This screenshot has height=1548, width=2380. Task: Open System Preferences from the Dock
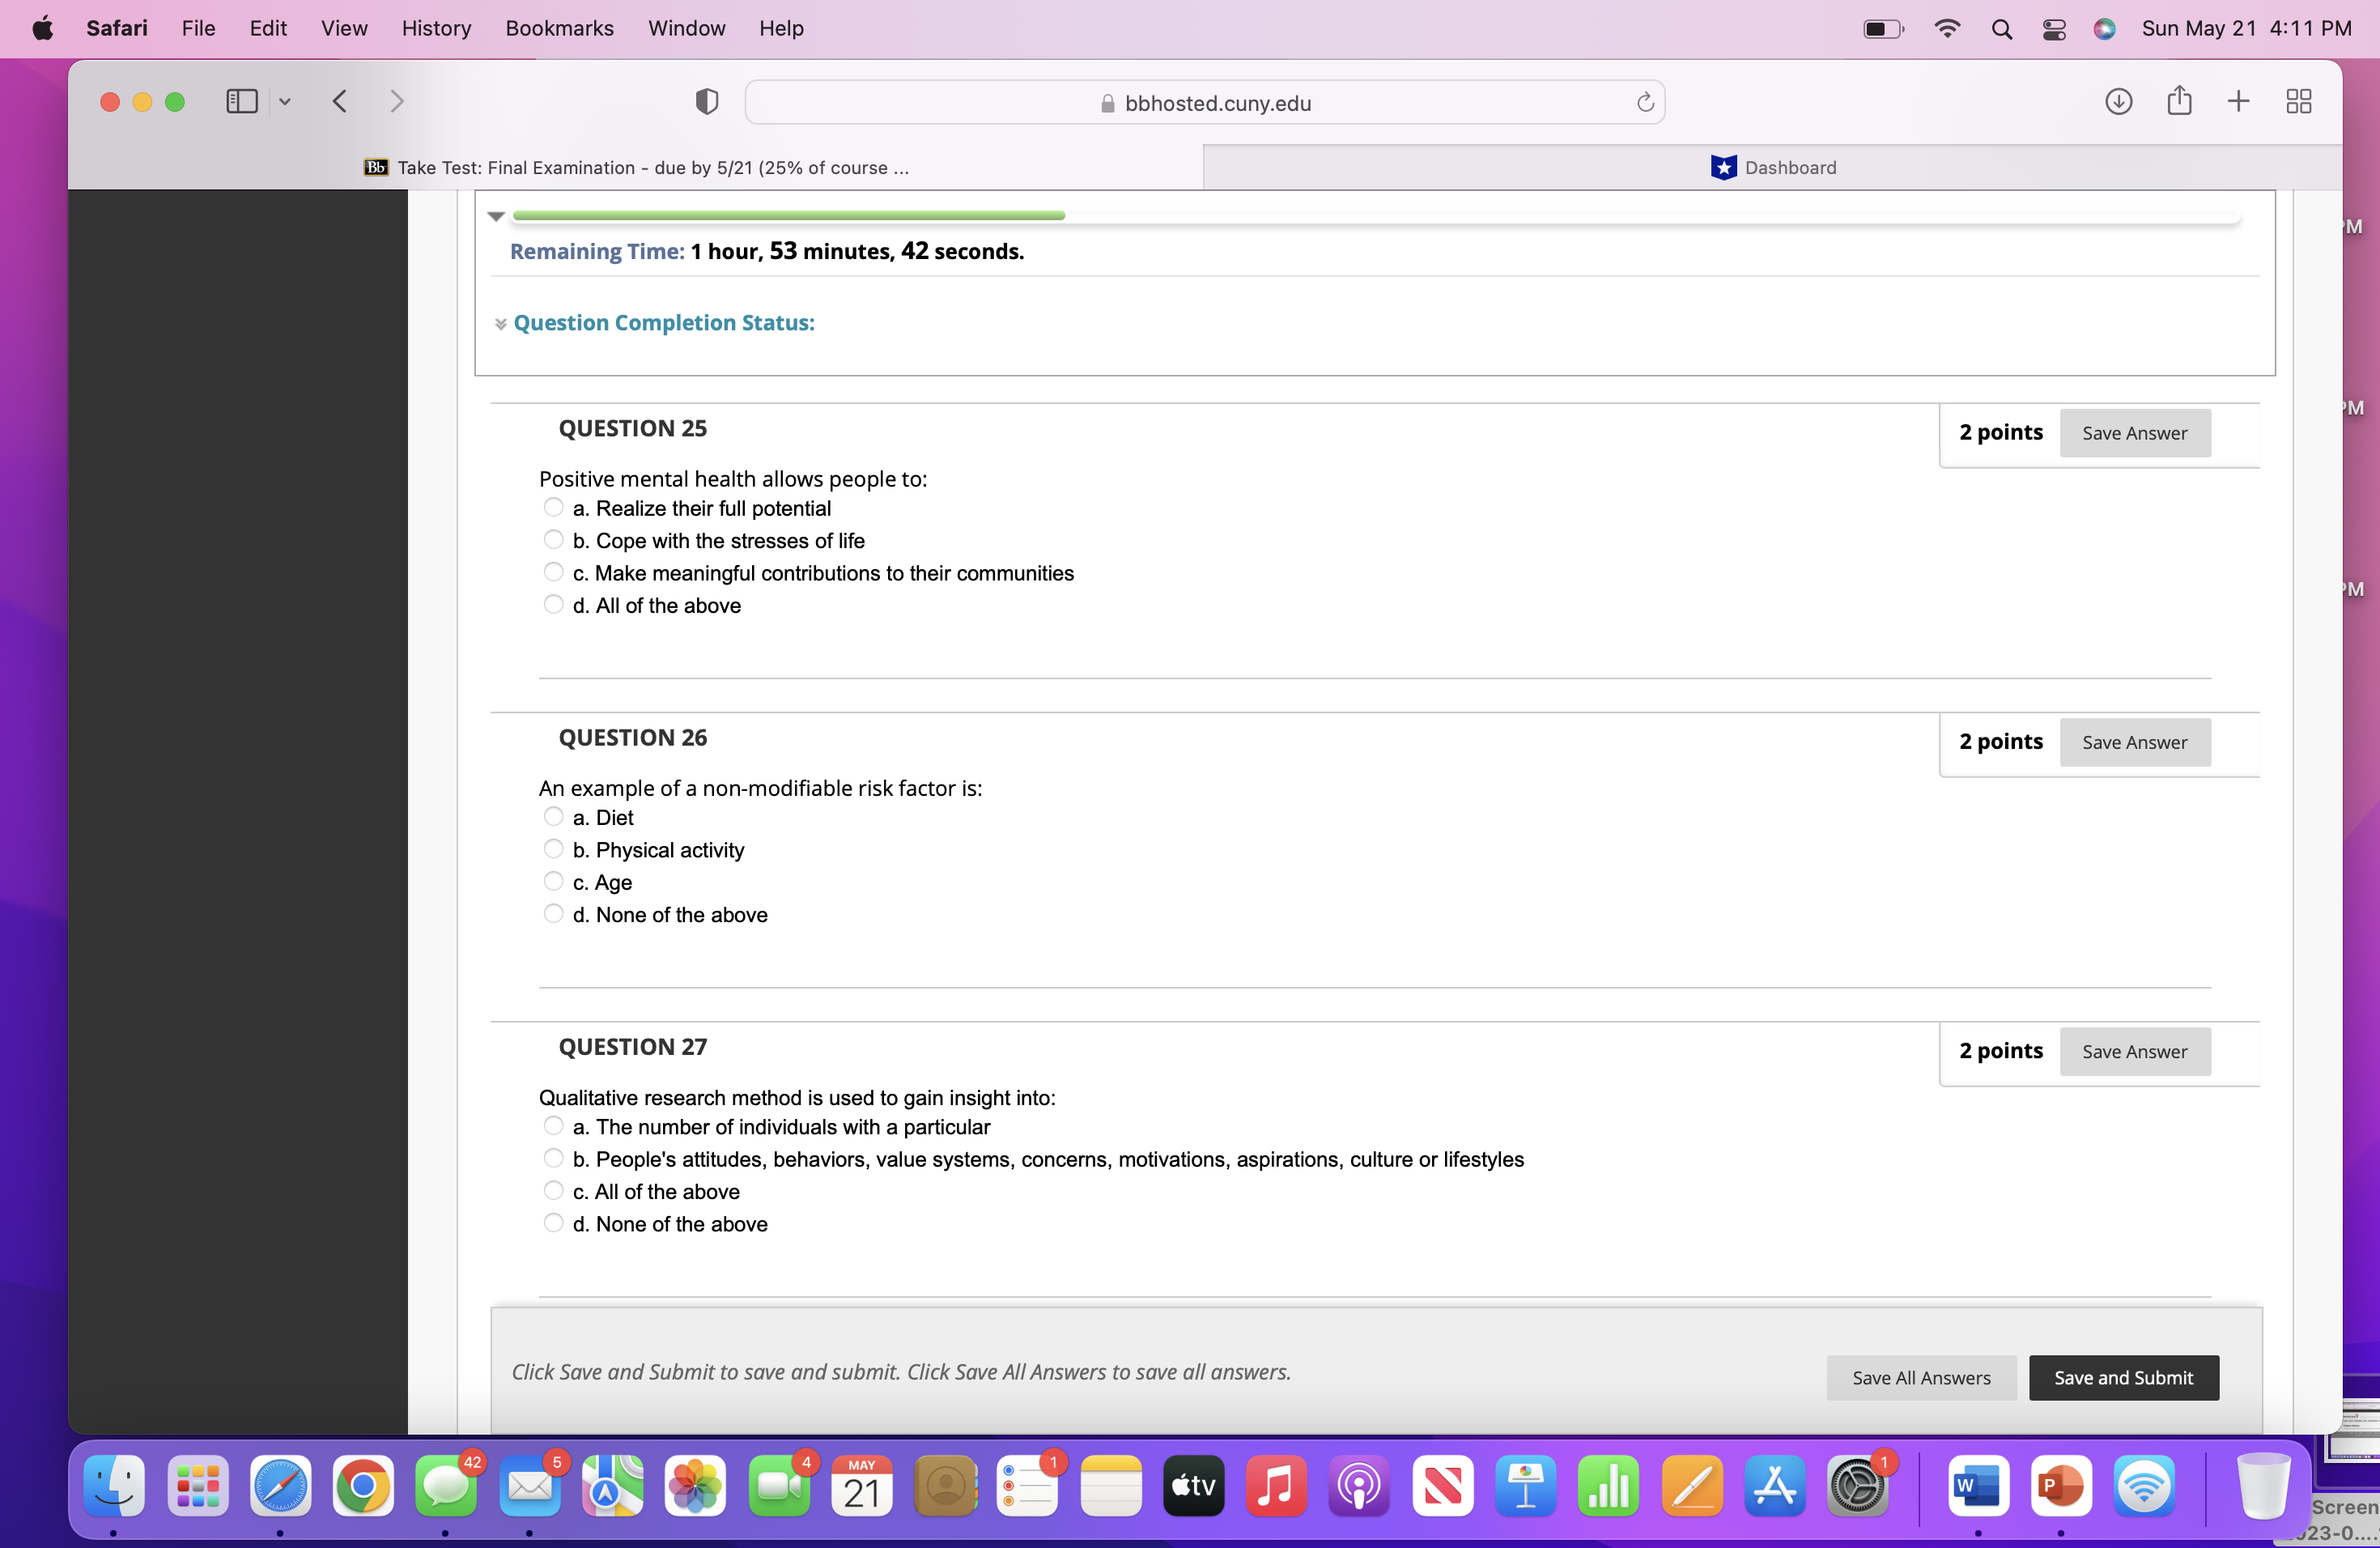[x=1859, y=1487]
